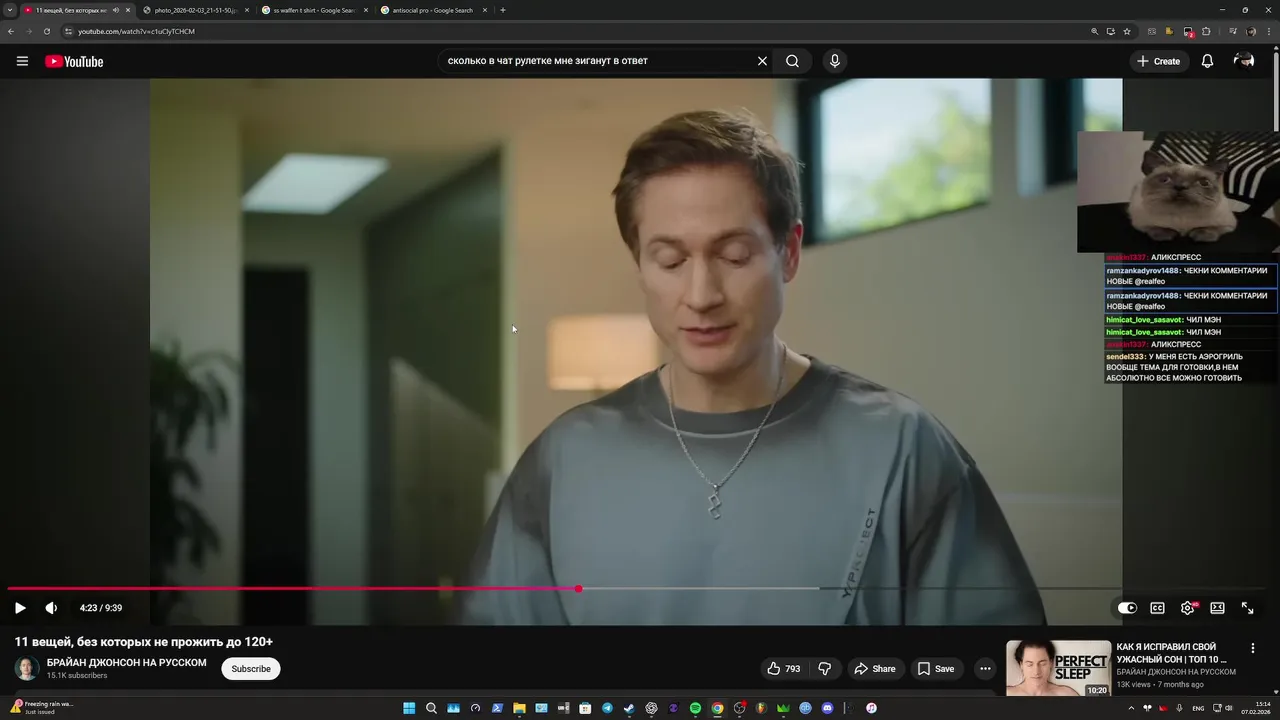Open File Explorer from the taskbar
The height and width of the screenshot is (720, 1280).
click(x=519, y=708)
